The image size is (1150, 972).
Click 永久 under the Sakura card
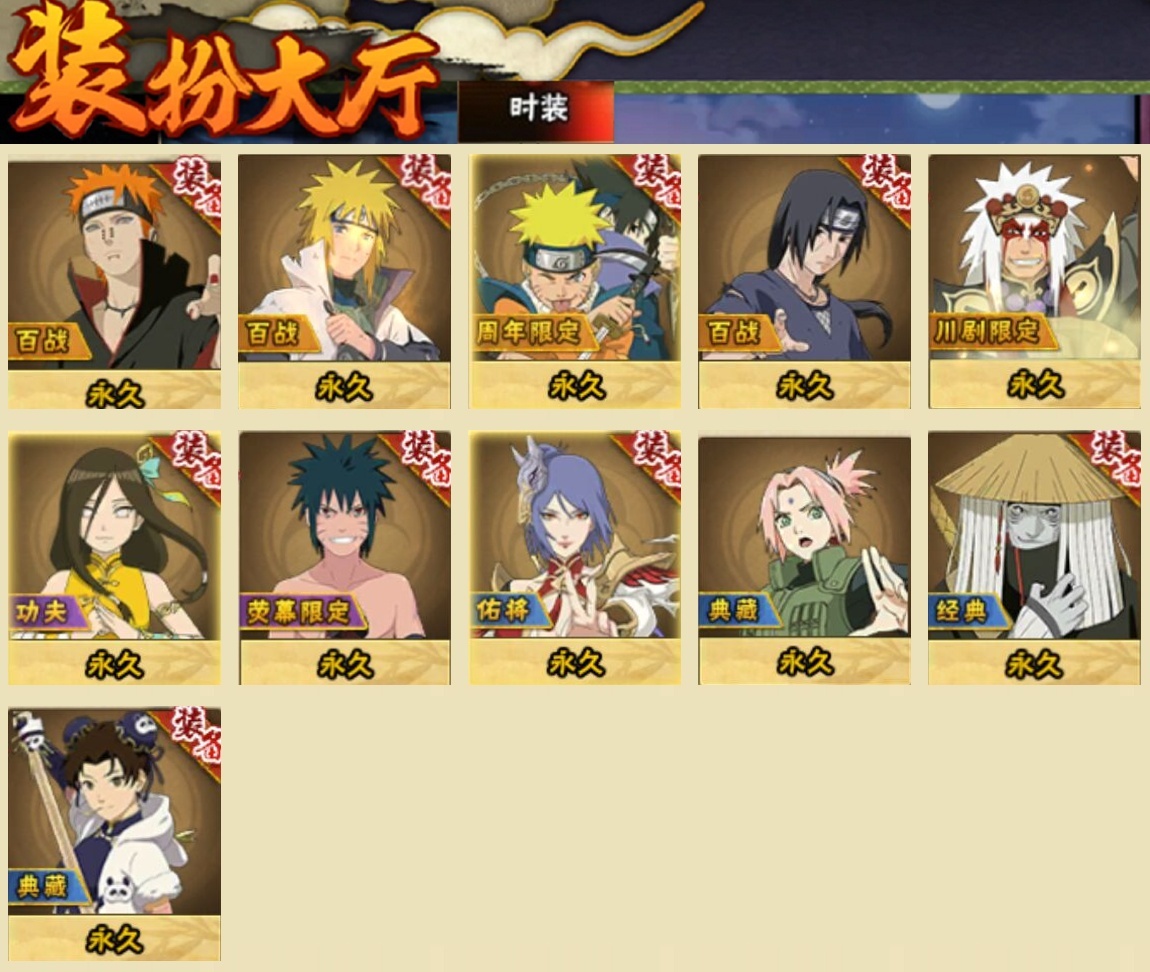[x=805, y=663]
